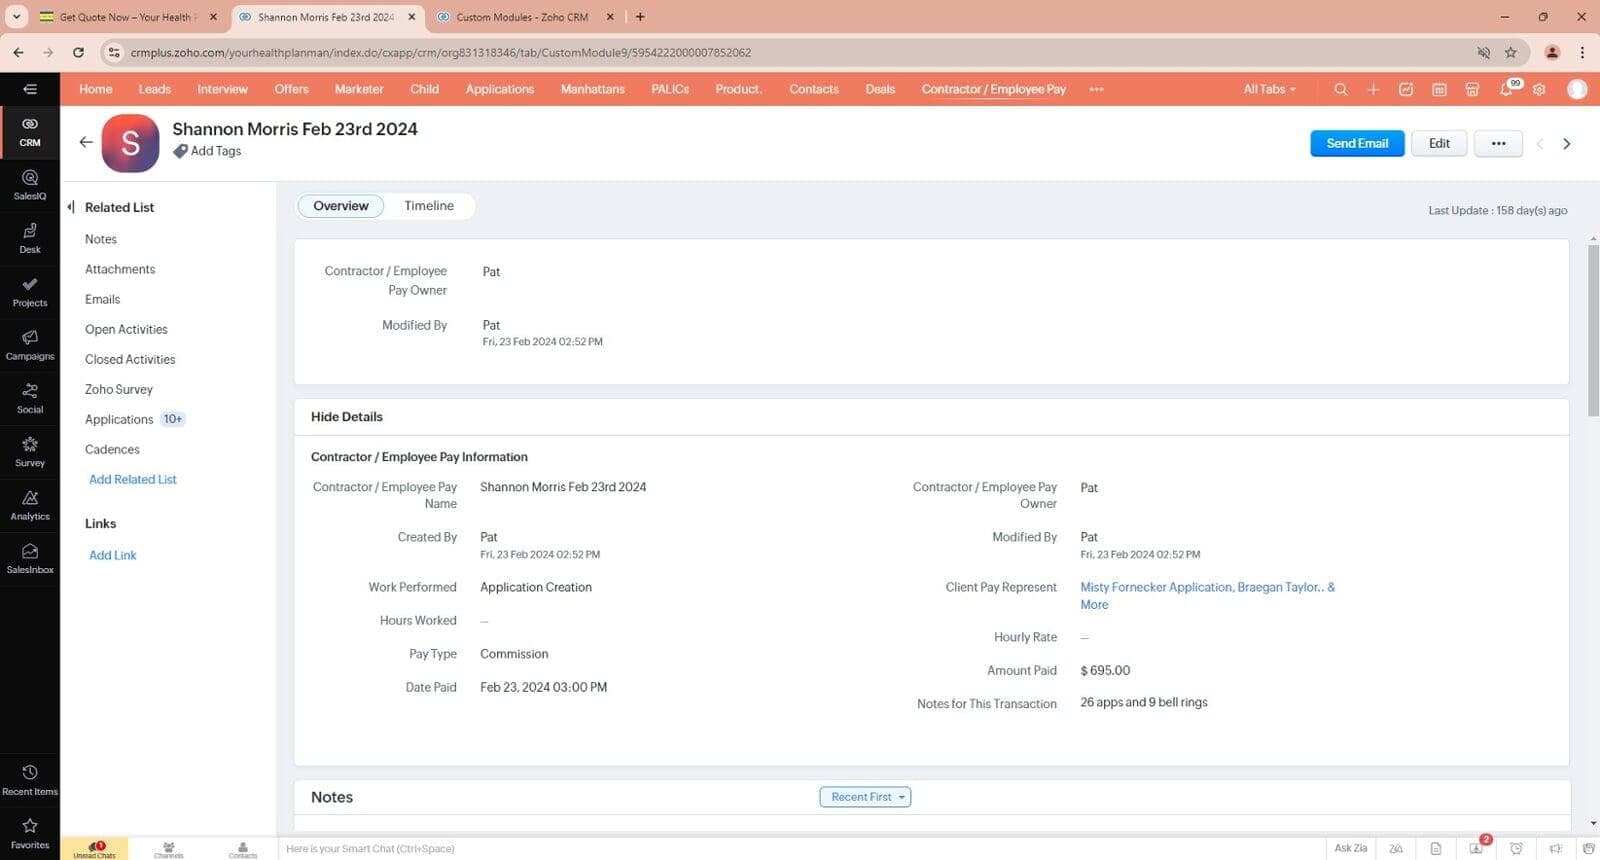This screenshot has height=860, width=1600.
Task: Open Notes in Related List
Action: [101, 239]
